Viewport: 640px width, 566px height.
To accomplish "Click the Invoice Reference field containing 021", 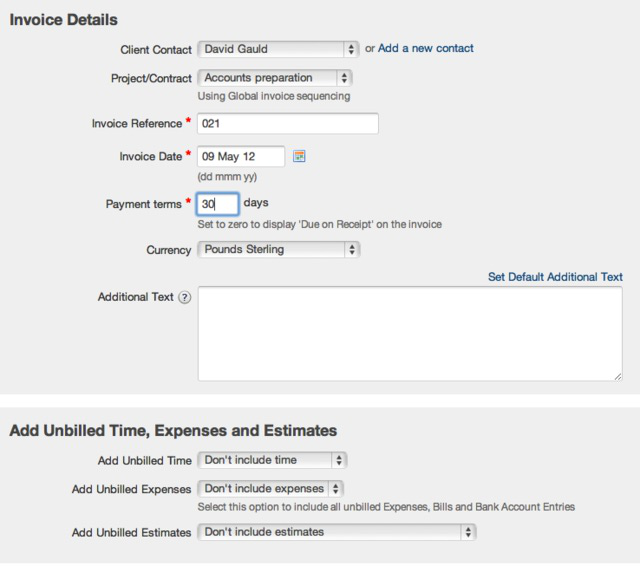I will click(288, 124).
